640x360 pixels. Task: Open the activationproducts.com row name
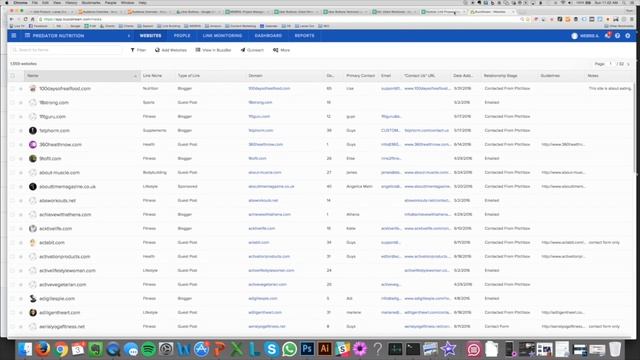tap(64, 257)
